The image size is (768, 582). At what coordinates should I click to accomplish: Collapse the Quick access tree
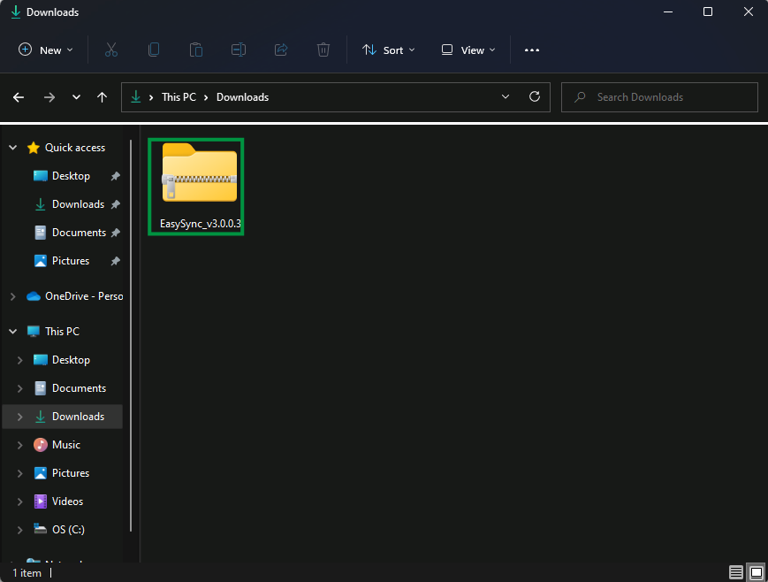(x=13, y=147)
